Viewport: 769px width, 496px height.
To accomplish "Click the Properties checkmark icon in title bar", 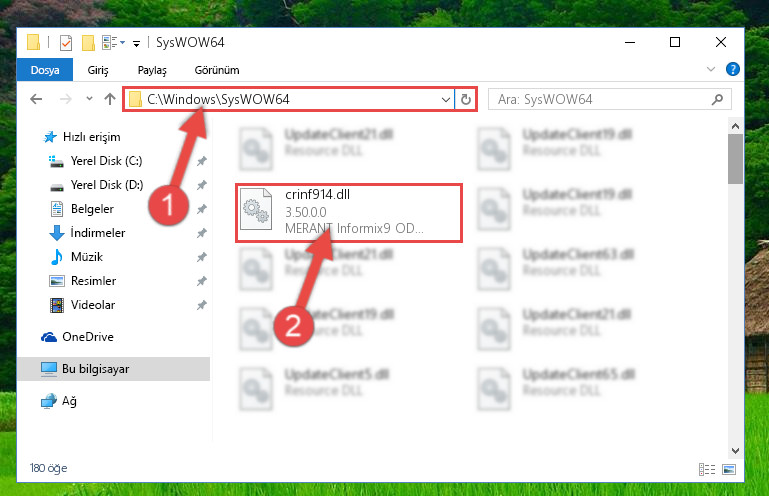I will point(66,43).
